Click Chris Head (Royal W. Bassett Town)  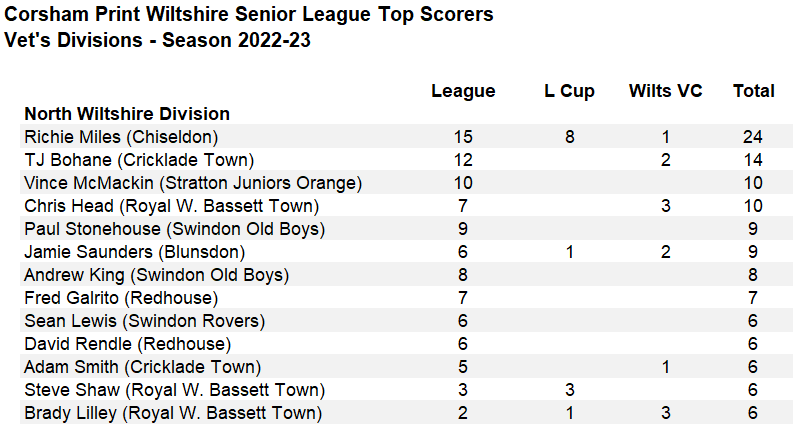tap(171, 206)
